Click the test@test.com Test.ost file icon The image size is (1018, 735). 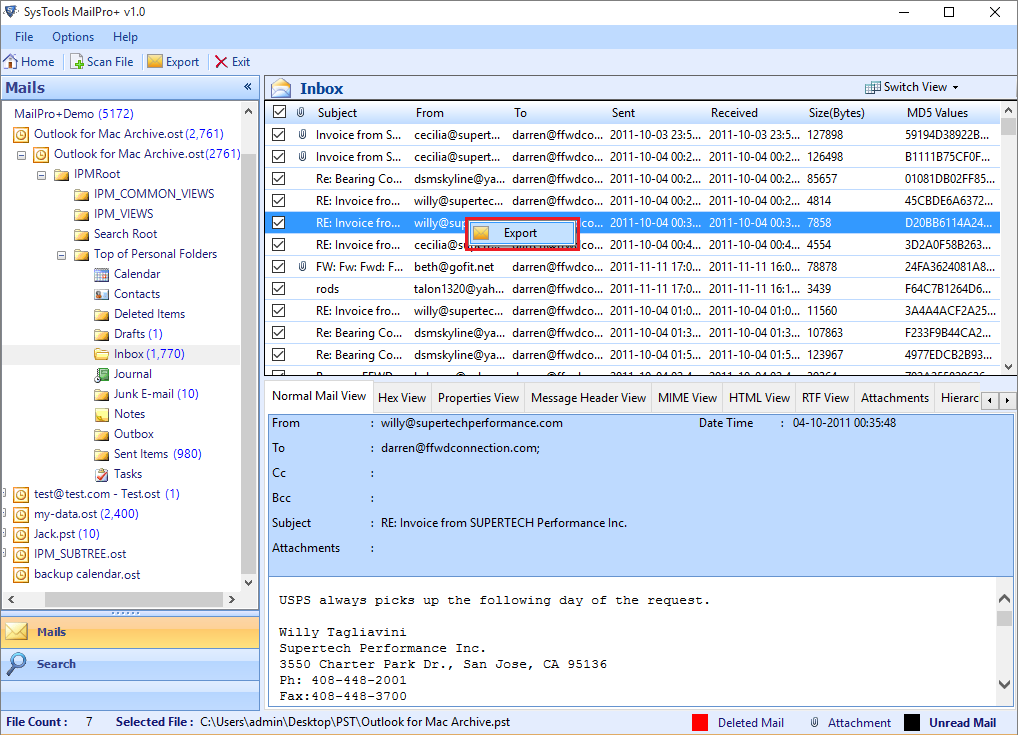[21, 494]
